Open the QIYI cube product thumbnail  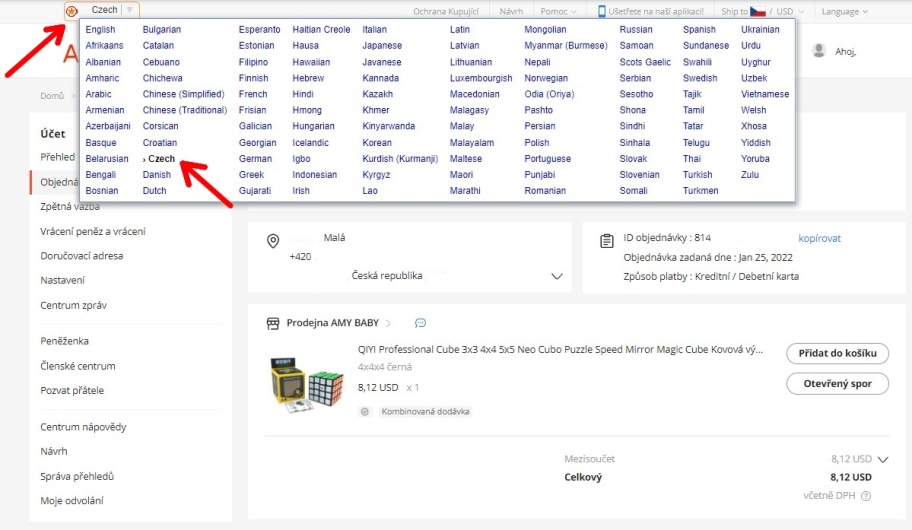pyautogui.click(x=303, y=385)
